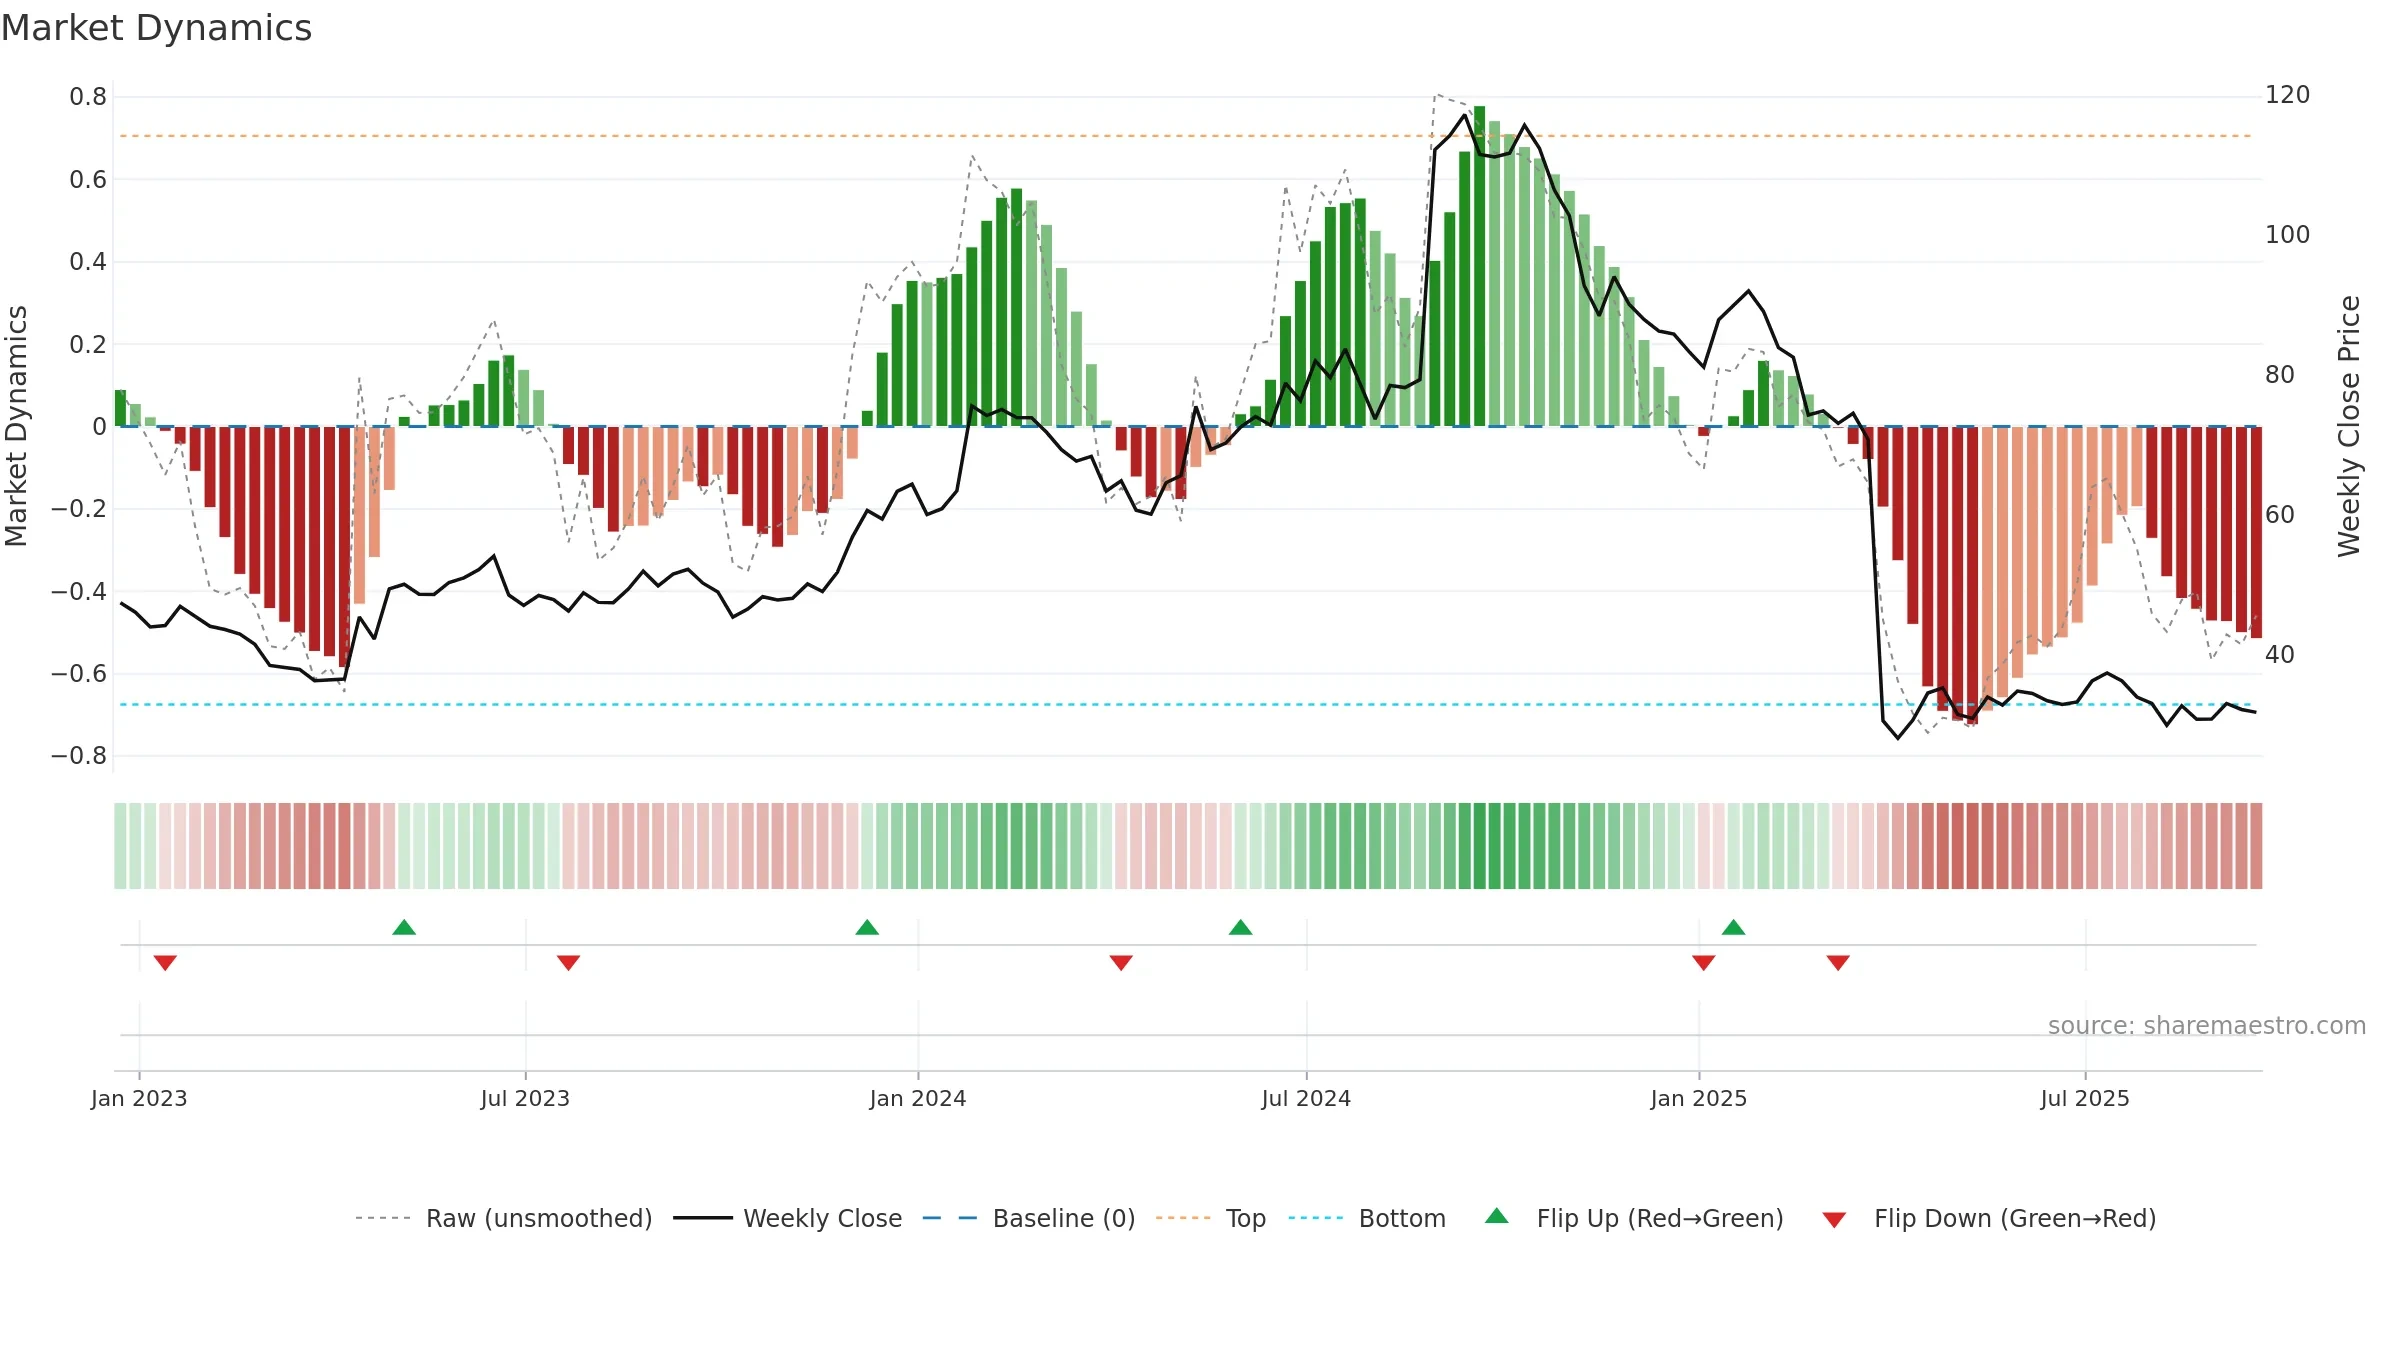The height and width of the screenshot is (1350, 2400).
Task: Click the flip-up marker before Jul 2024
Action: 1240,927
